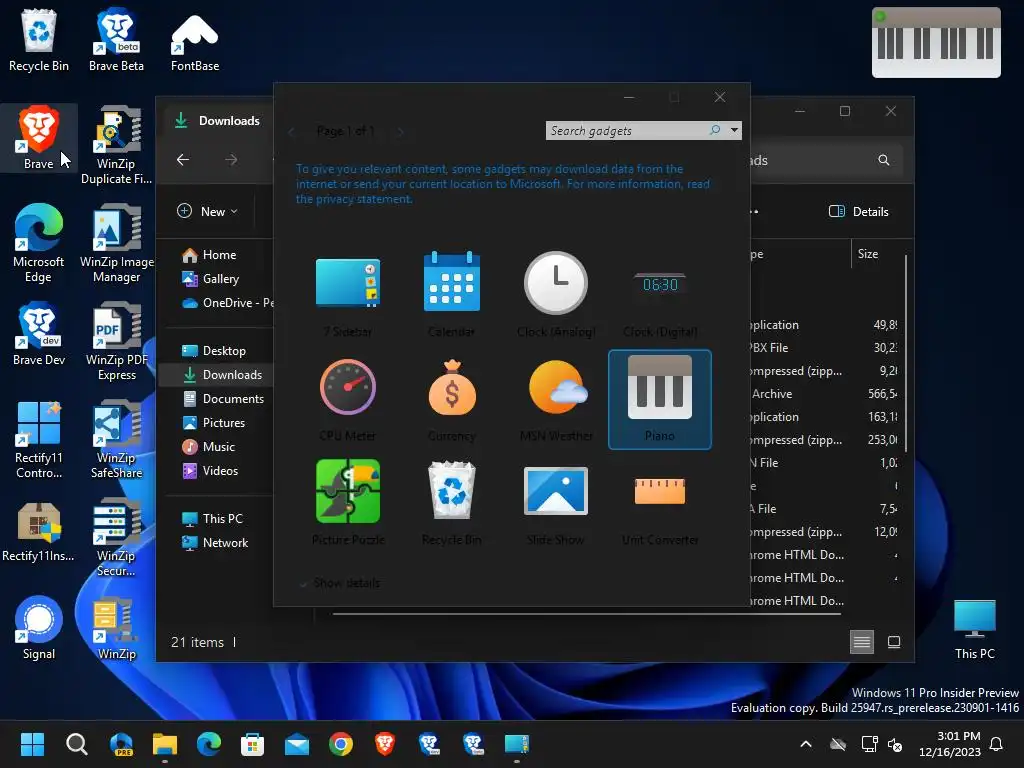Switch Explorer to large thumbnails view
This screenshot has width=1024, height=768.
(894, 643)
